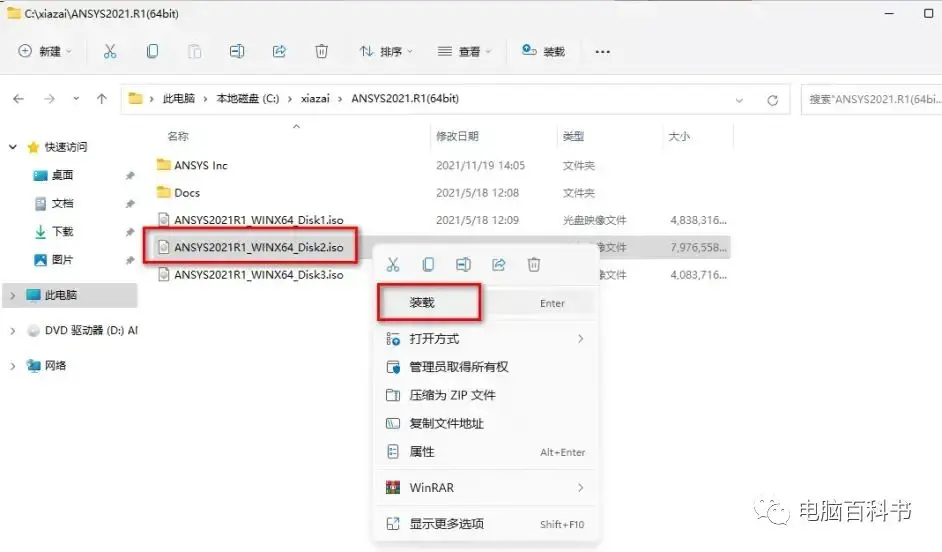Expand the 网络 (Network) node
Image resolution: width=942 pixels, height=552 pixels.
tap(13, 365)
